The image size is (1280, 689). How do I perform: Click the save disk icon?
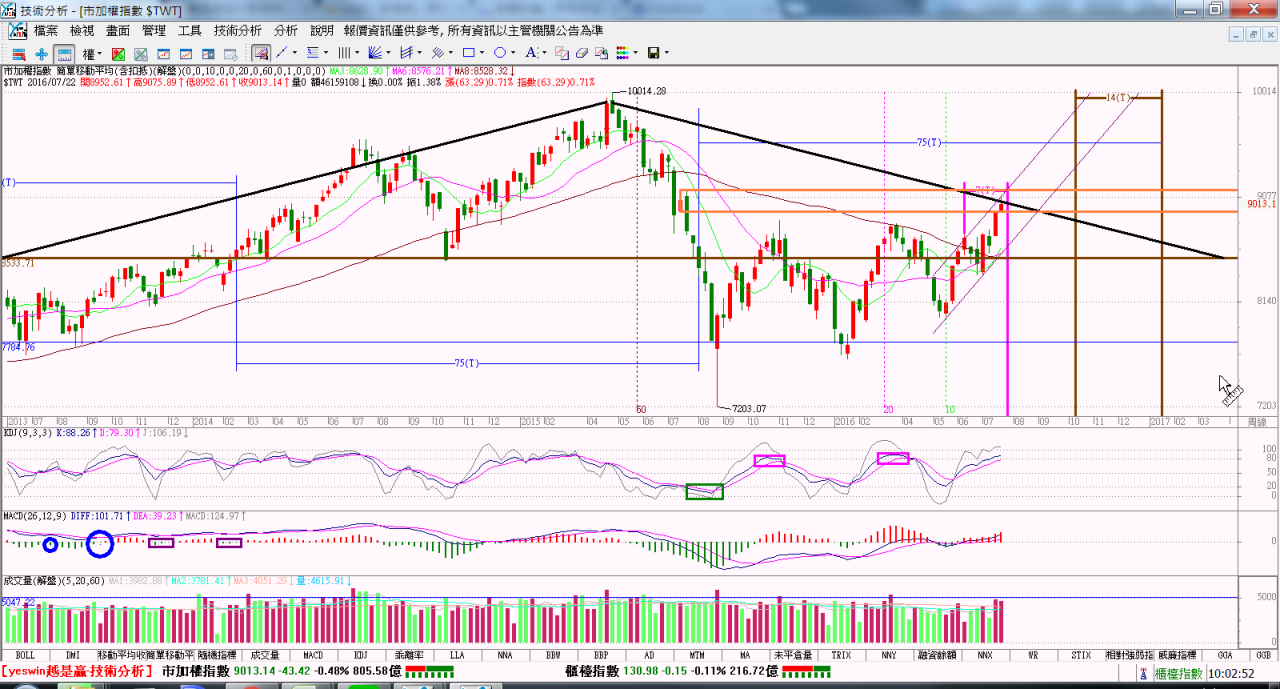pyautogui.click(x=653, y=53)
